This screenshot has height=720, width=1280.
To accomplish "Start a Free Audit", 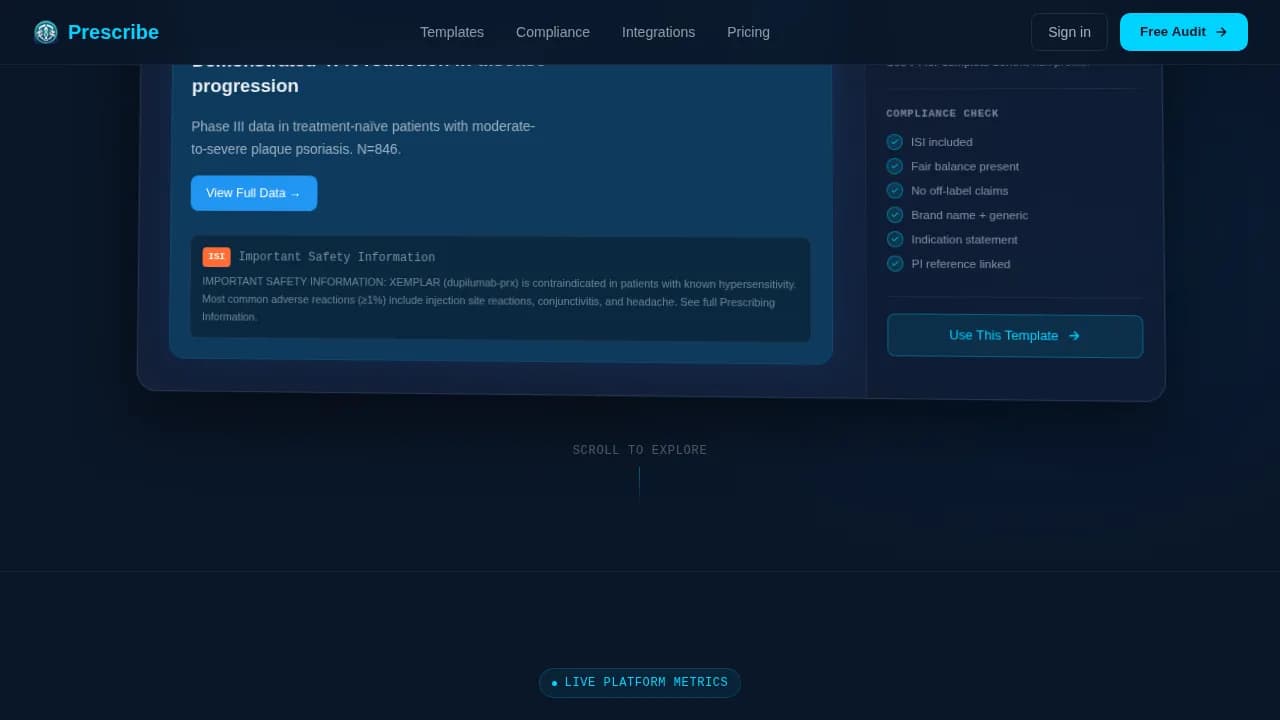I will click(x=1183, y=32).
